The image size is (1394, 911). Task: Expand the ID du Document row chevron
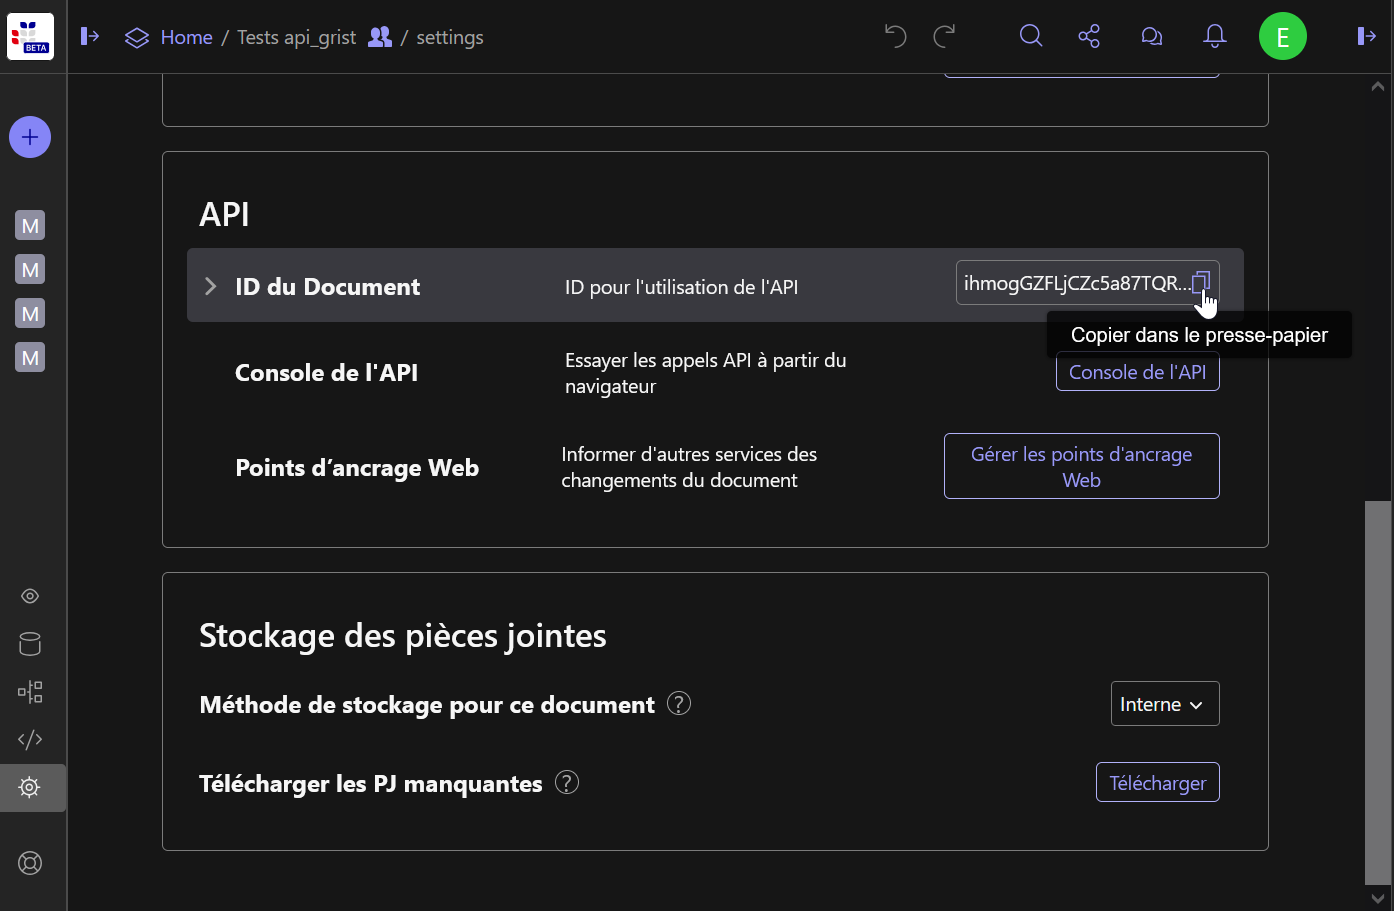210,286
